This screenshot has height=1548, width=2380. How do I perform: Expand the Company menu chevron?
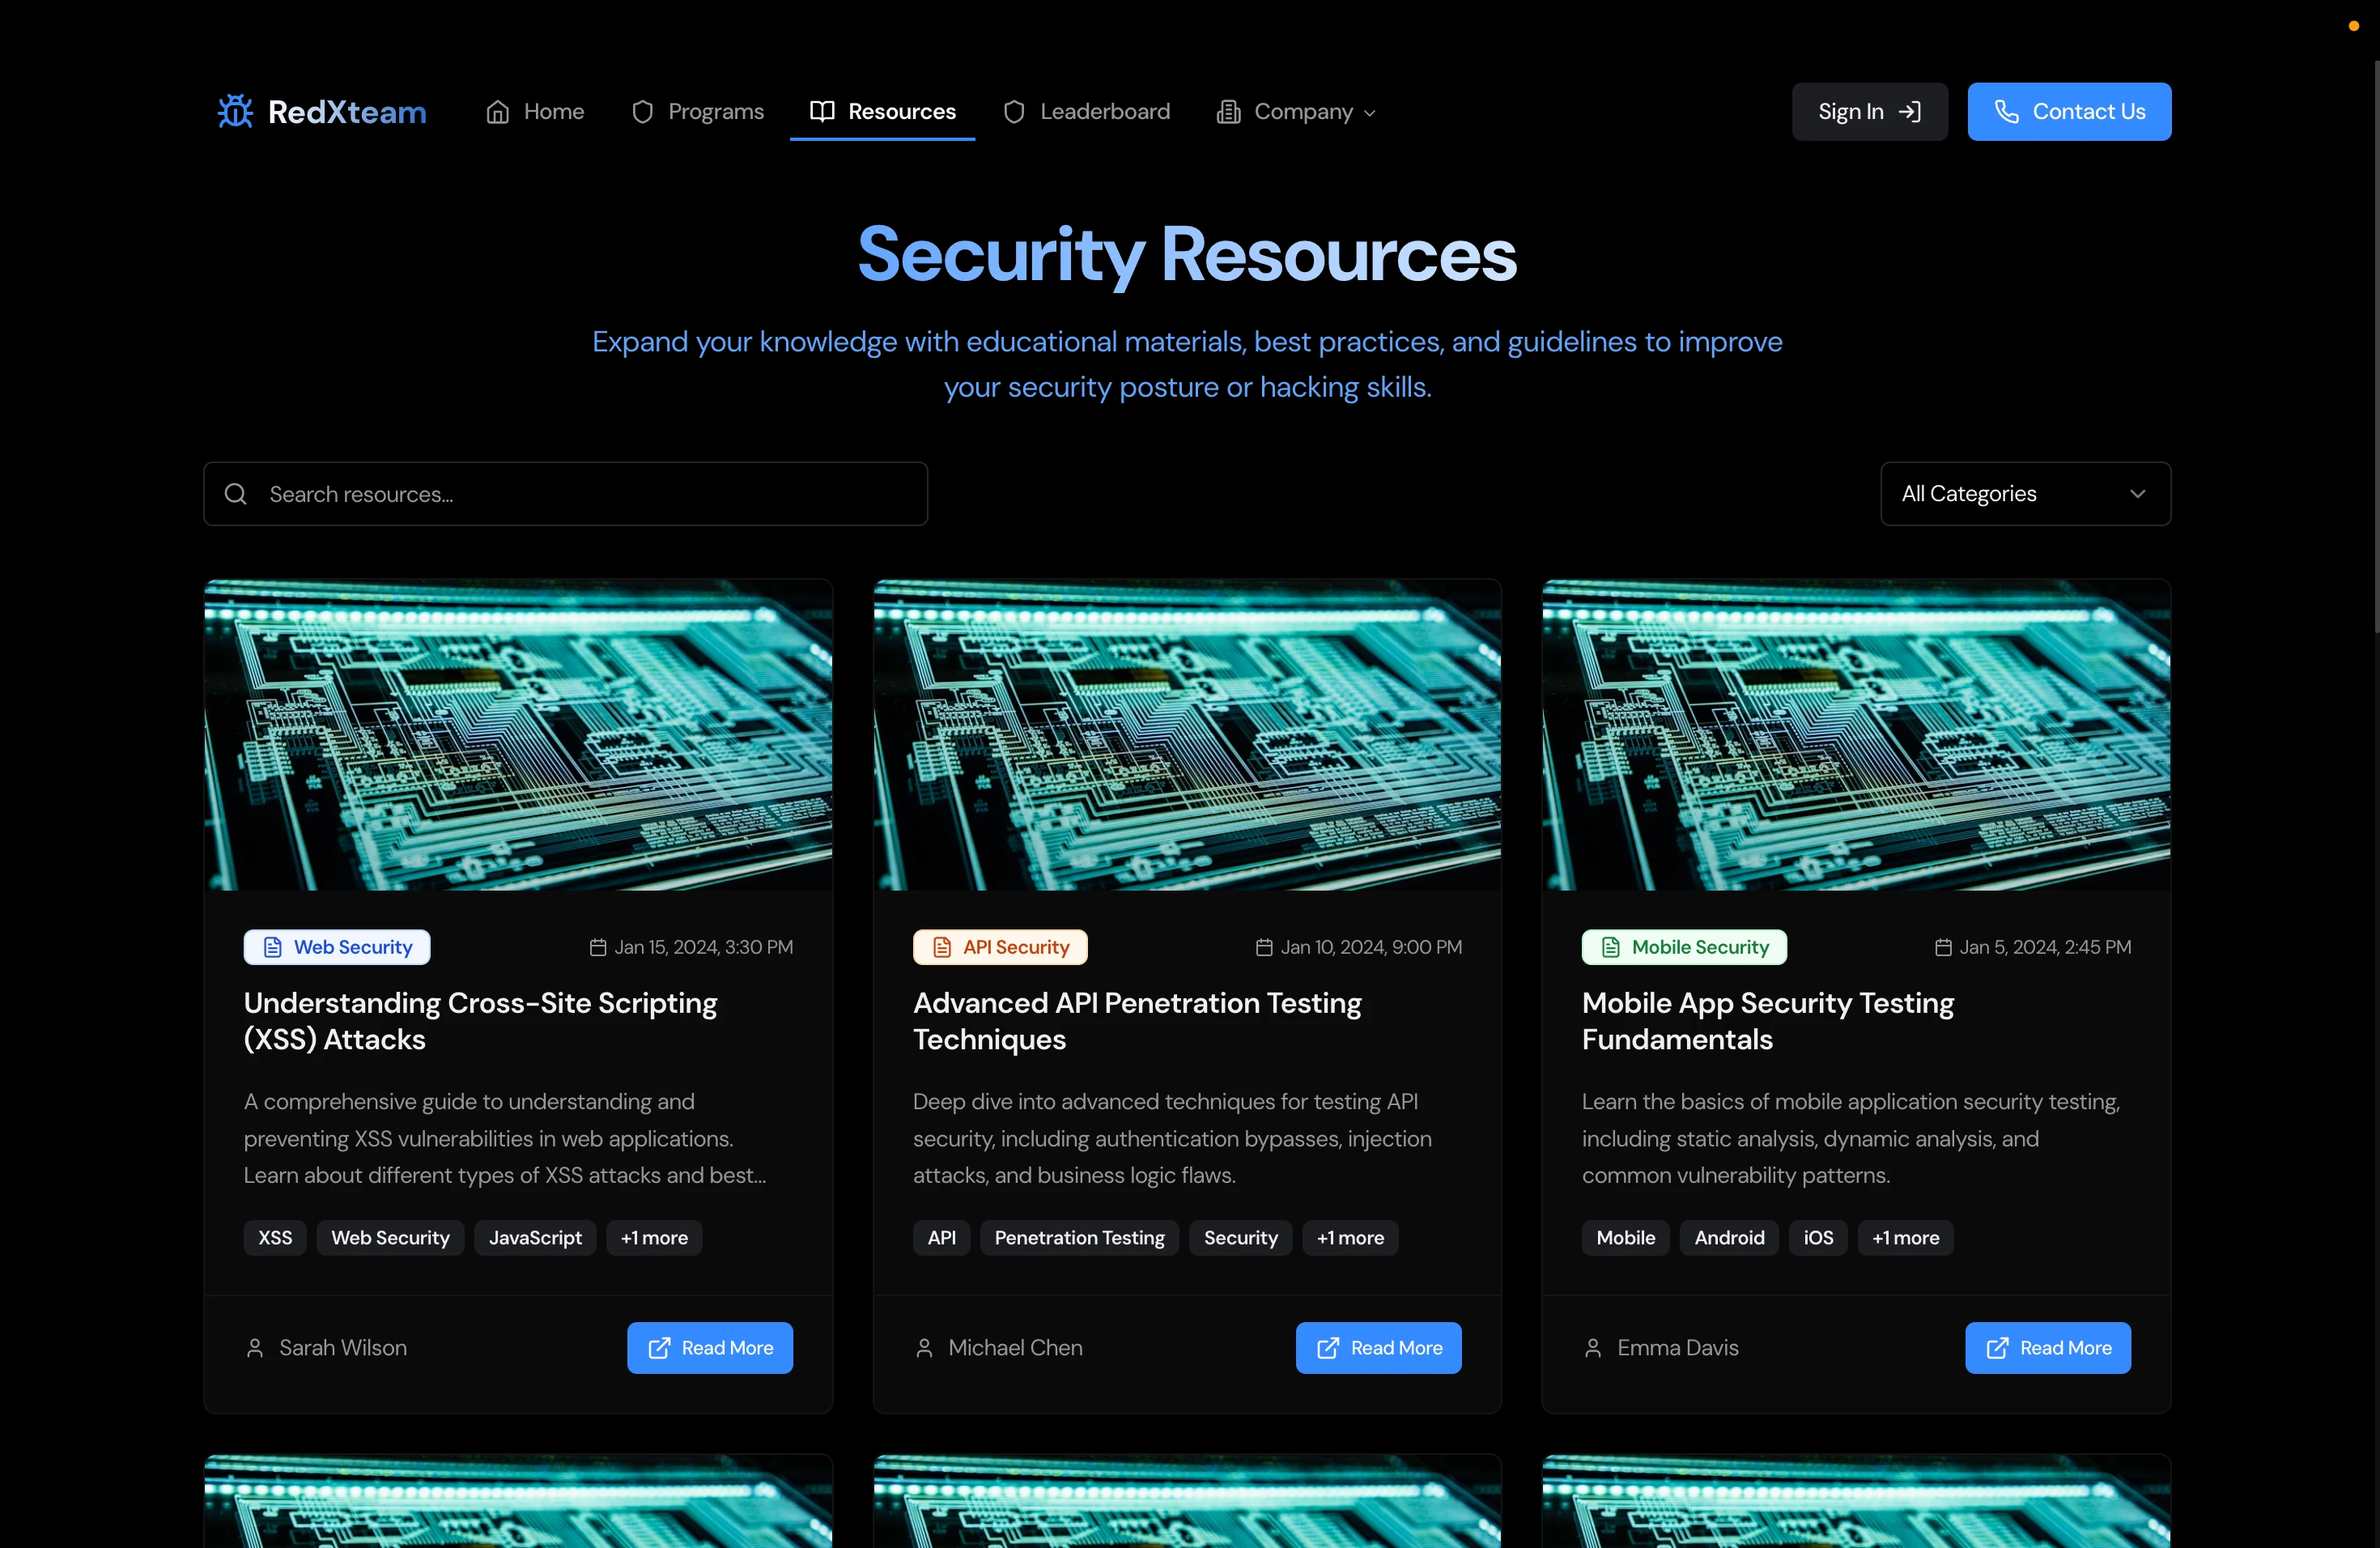(1370, 113)
